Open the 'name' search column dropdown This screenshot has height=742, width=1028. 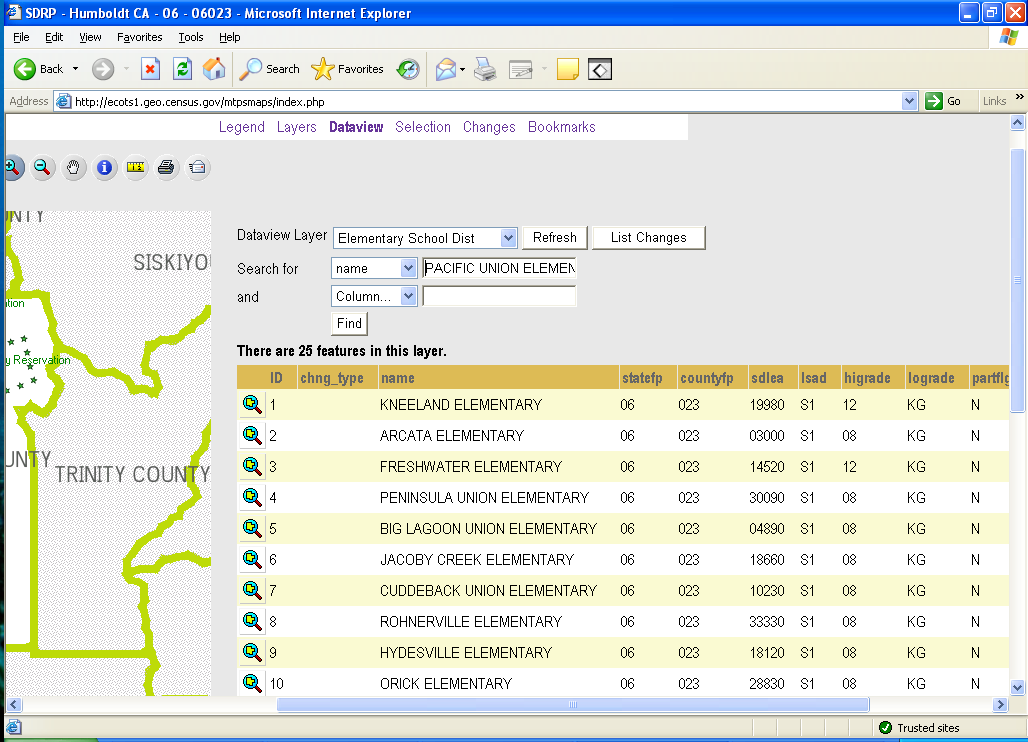pyautogui.click(x=408, y=268)
